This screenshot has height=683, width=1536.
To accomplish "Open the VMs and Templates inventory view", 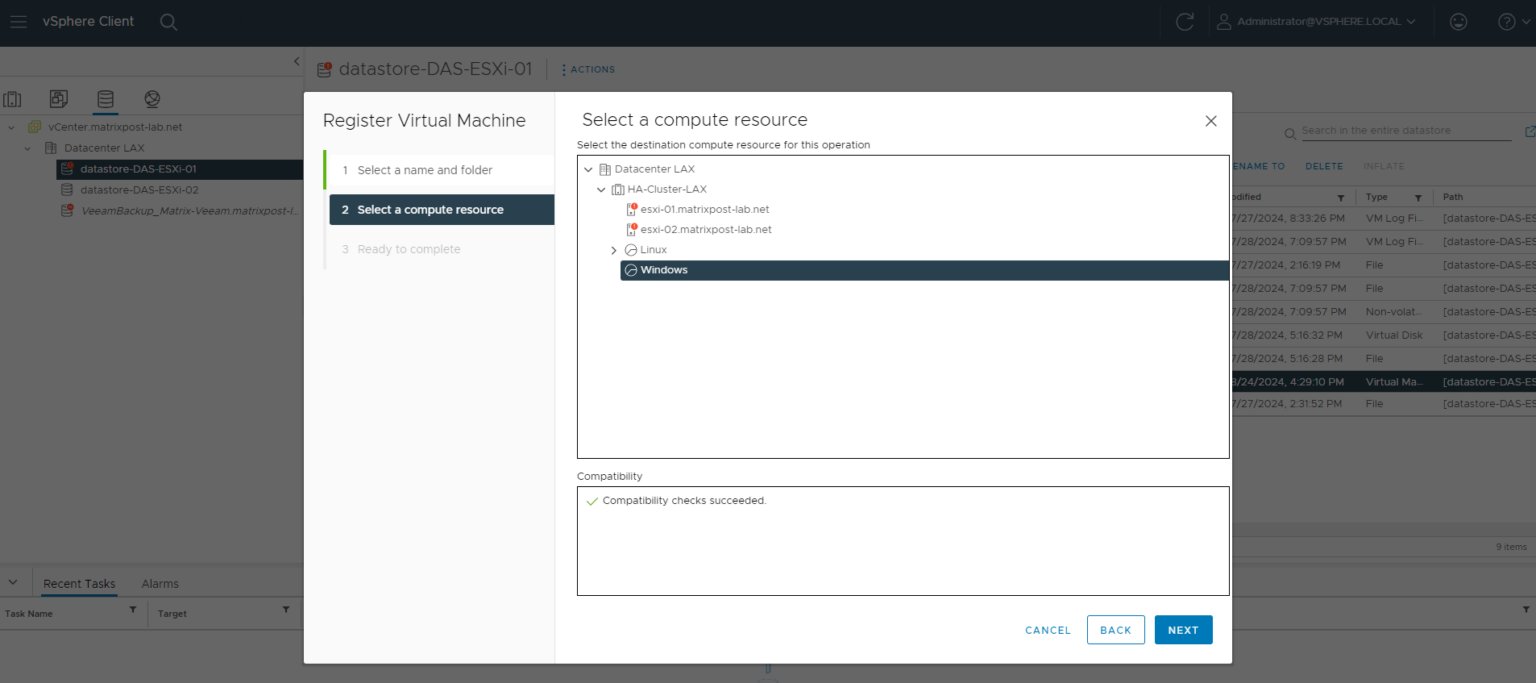I will point(58,99).
